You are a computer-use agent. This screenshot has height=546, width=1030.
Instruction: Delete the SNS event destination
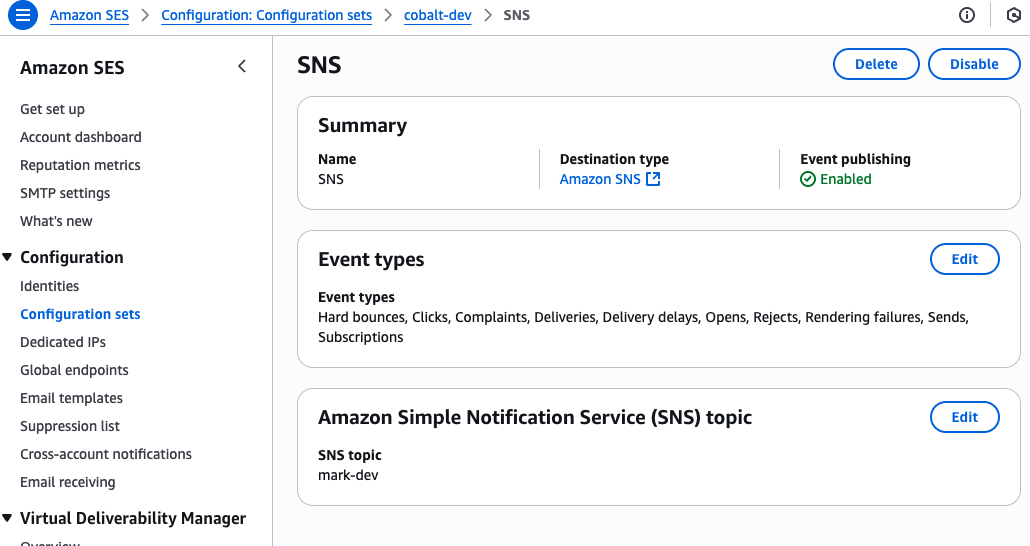(876, 64)
